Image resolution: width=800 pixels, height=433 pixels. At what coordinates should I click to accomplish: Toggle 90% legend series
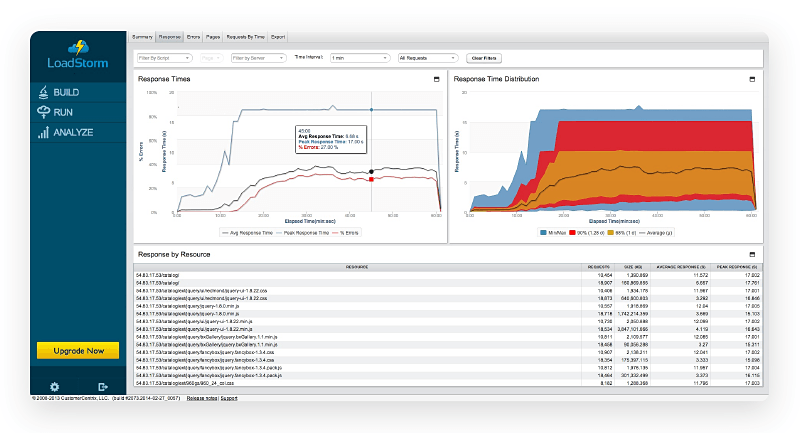587,233
